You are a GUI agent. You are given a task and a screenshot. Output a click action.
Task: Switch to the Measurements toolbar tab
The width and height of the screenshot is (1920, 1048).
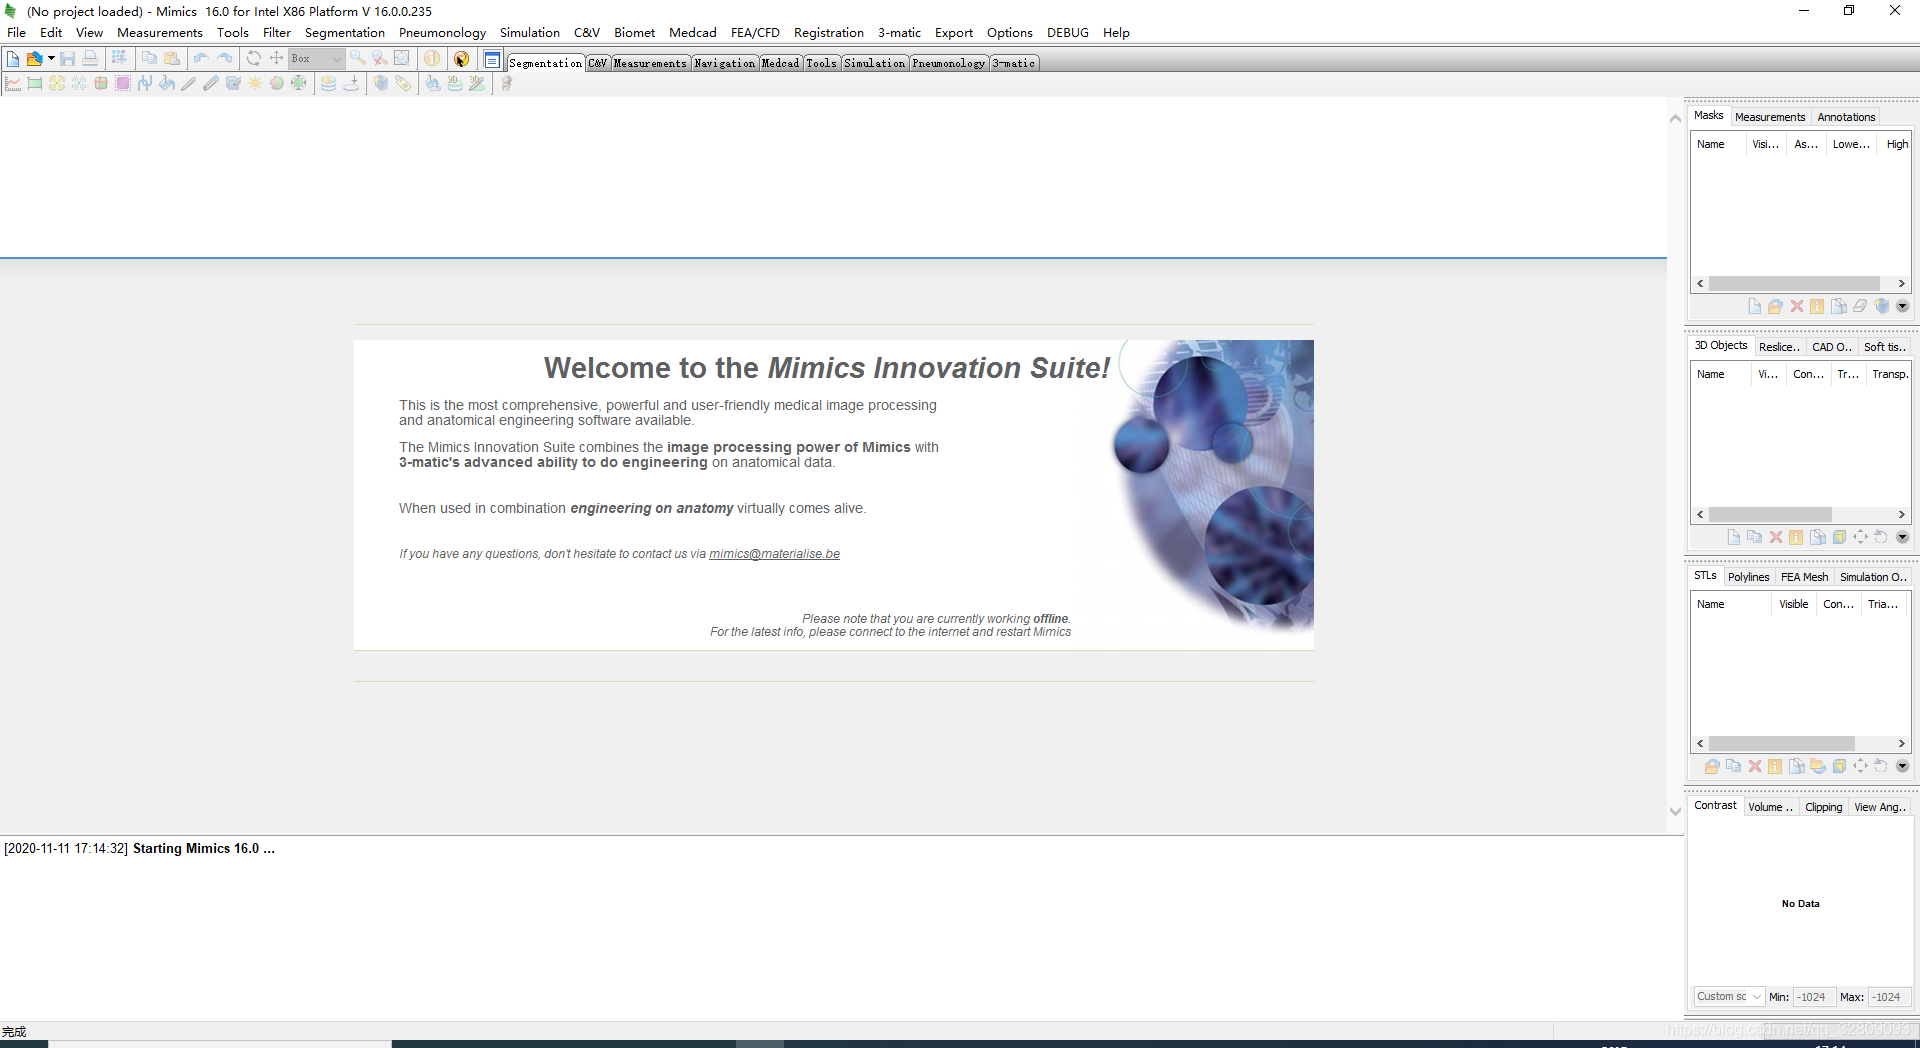click(650, 63)
